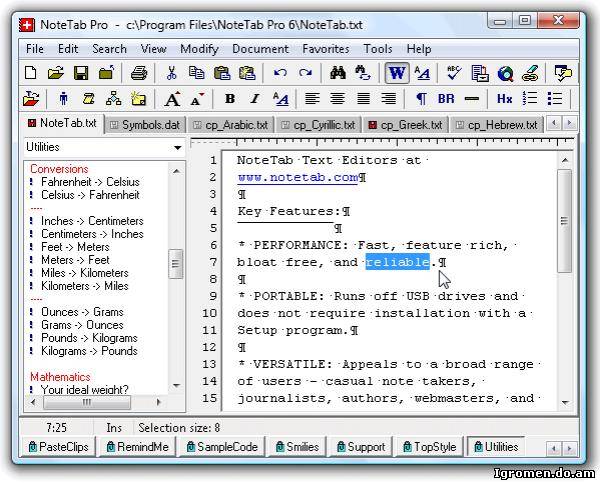Click the highlighted word reliable

[x=398, y=262]
